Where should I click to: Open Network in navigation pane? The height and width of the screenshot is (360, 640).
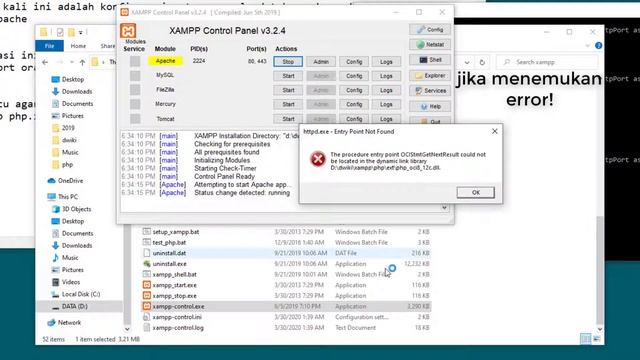click(64, 322)
